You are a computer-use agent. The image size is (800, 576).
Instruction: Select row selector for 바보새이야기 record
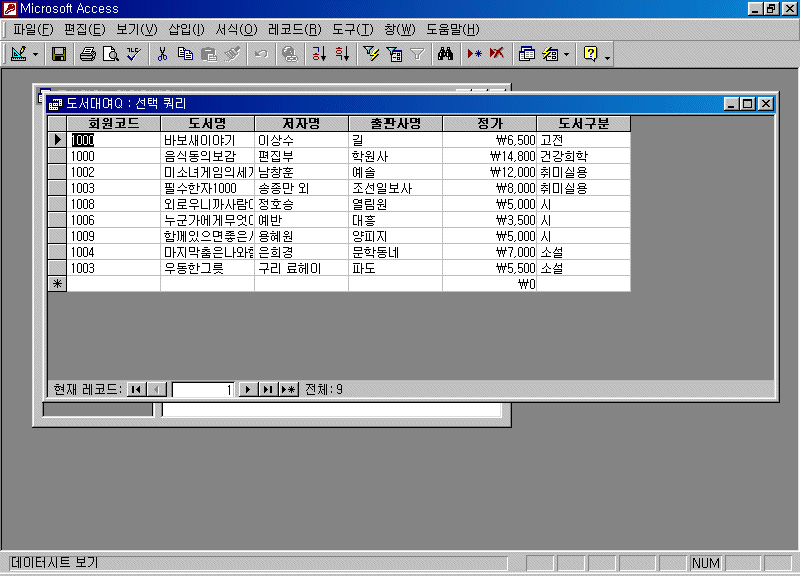(57, 140)
